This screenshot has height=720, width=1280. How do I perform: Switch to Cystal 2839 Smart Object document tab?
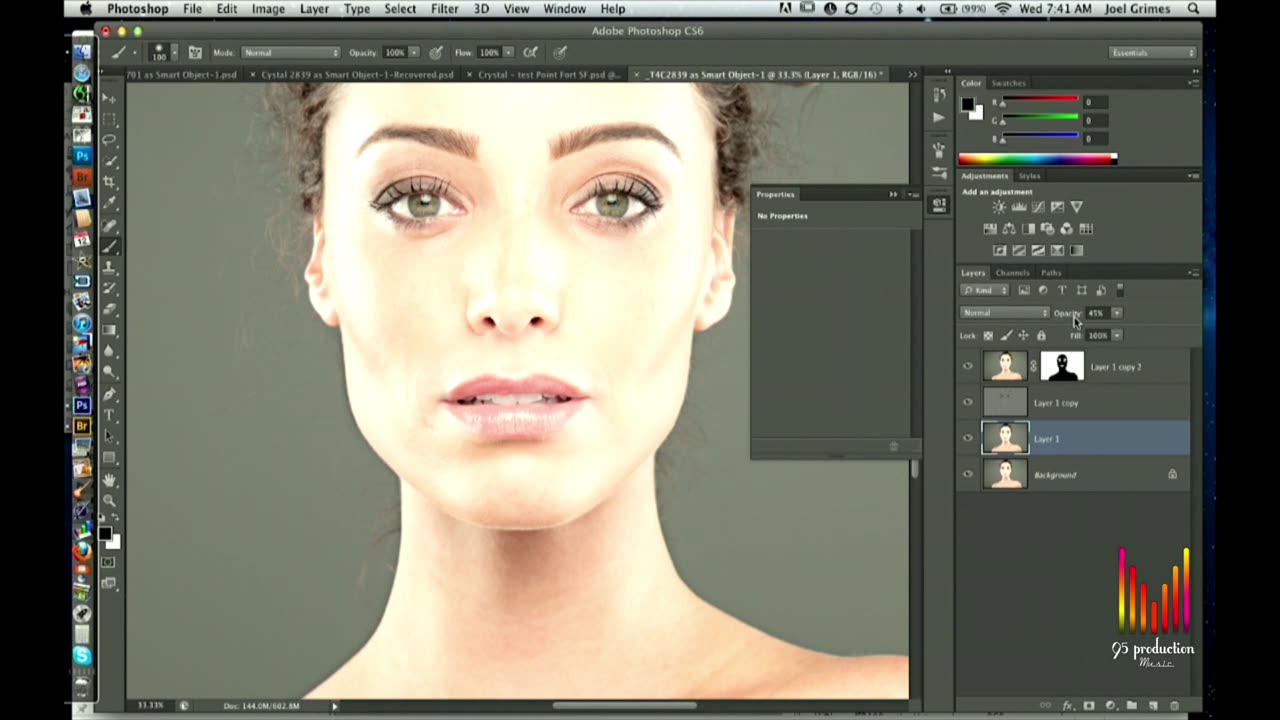pyautogui.click(x=357, y=75)
